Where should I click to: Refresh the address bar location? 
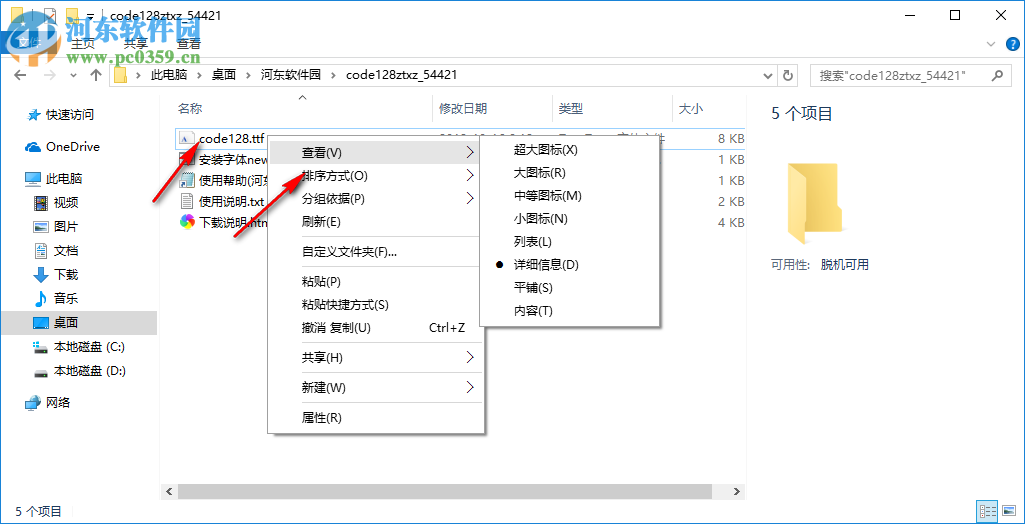tap(788, 75)
